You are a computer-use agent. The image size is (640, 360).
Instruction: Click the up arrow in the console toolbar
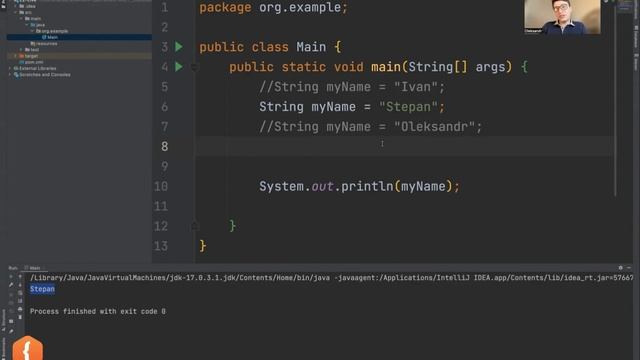click(20, 276)
